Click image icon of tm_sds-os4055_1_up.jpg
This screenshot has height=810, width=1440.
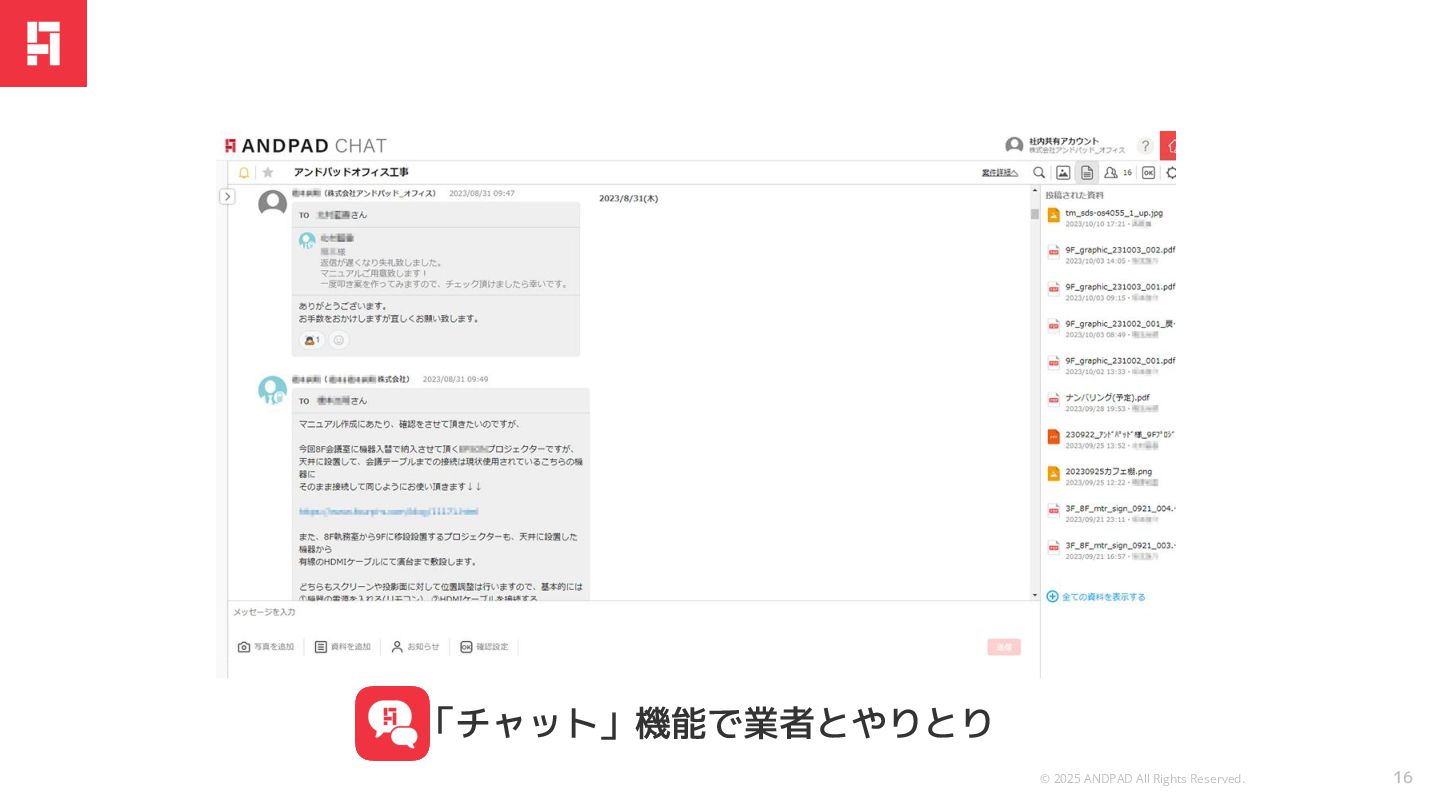point(1053,215)
